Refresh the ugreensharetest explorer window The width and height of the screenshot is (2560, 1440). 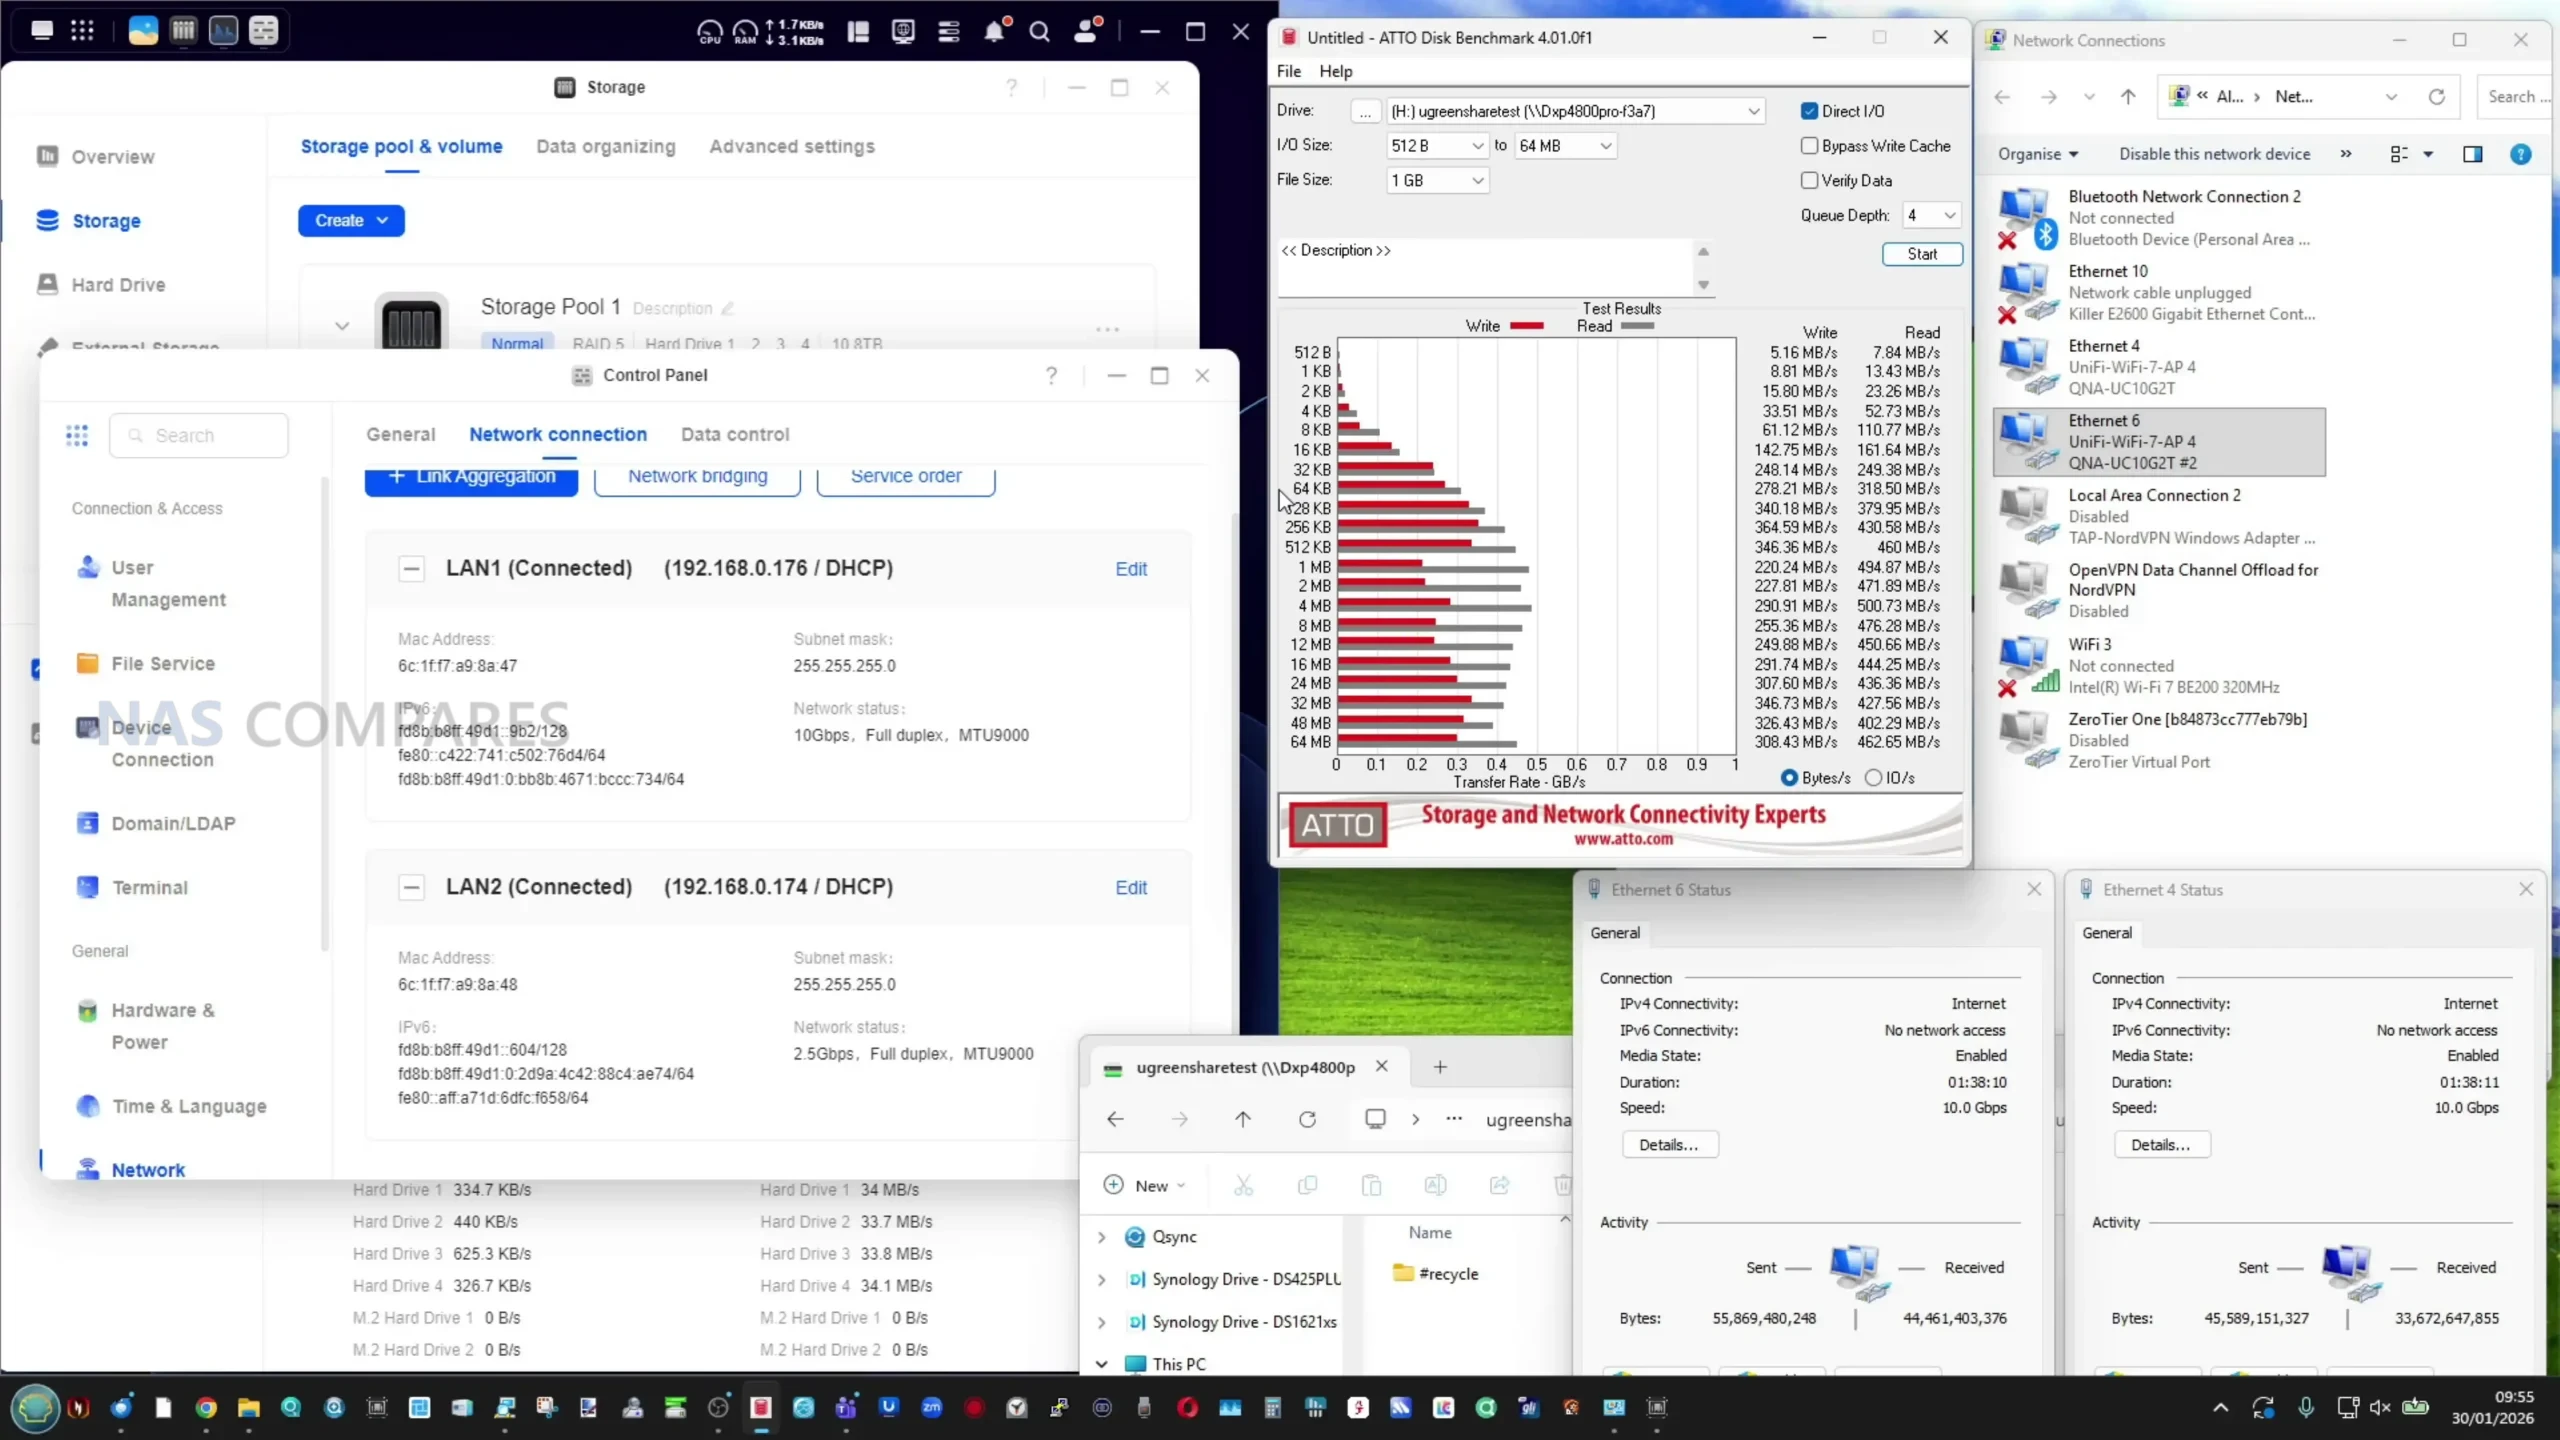pos(1307,1119)
